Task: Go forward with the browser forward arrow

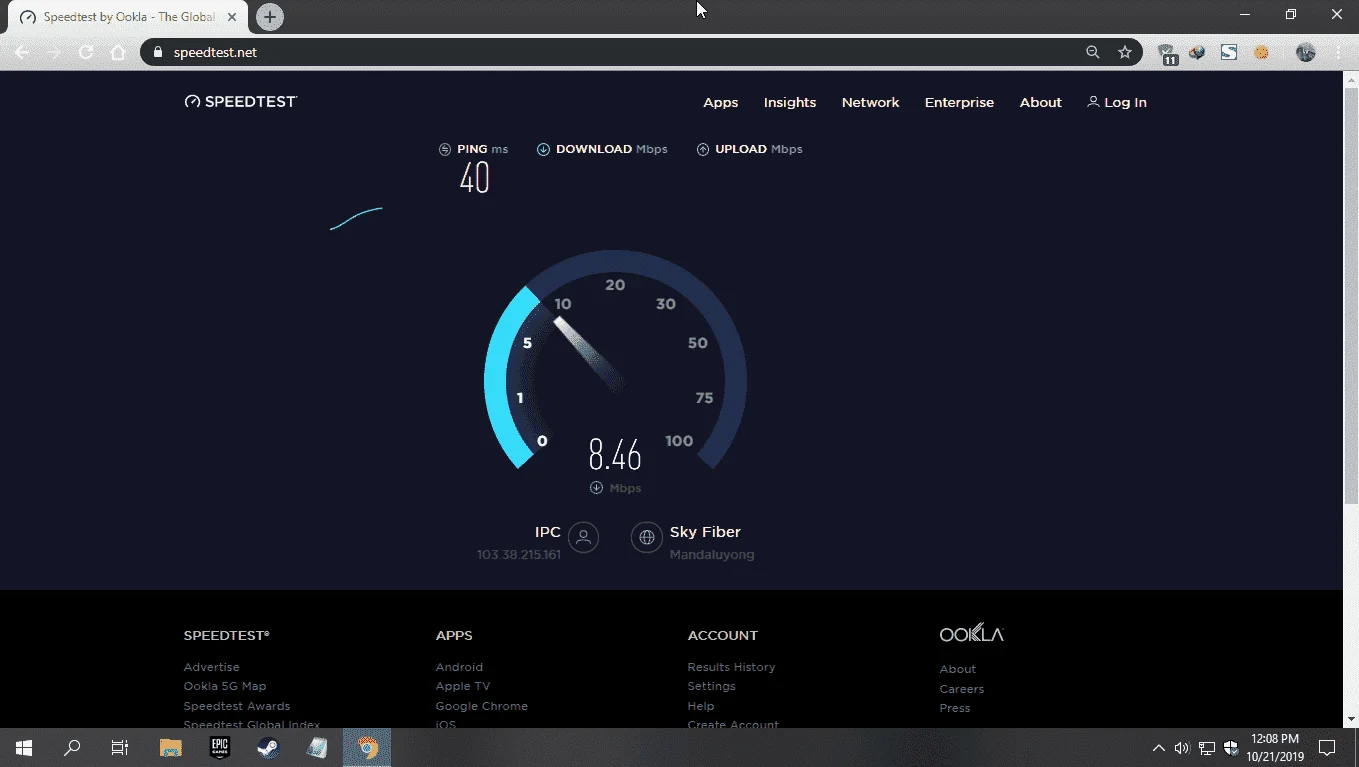Action: (54, 52)
